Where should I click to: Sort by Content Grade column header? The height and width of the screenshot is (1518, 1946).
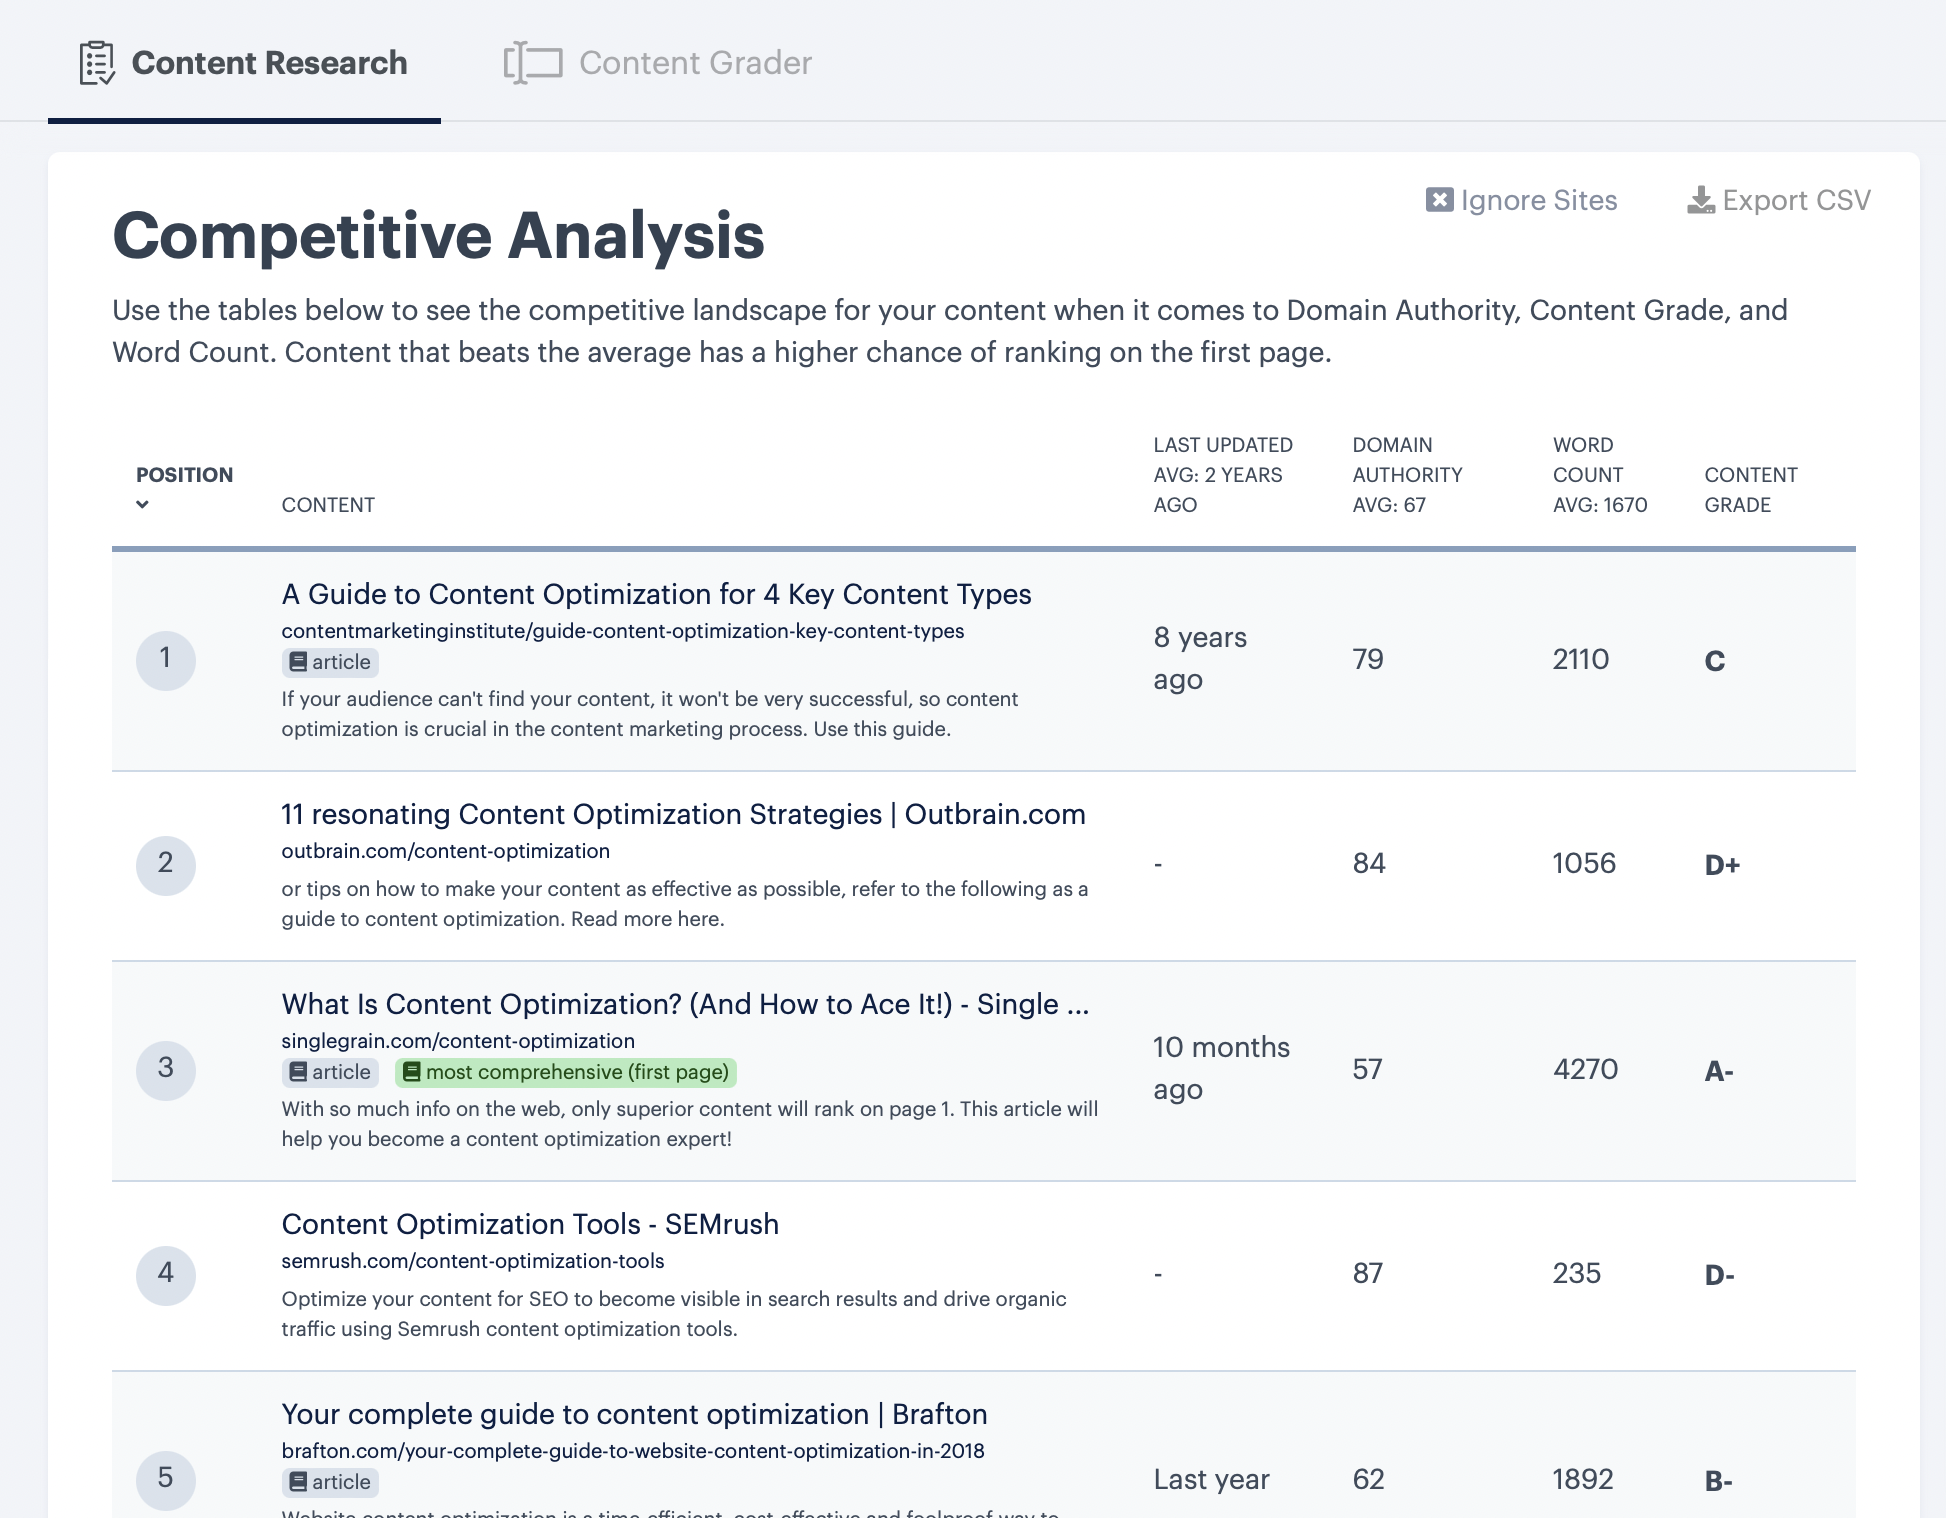pyautogui.click(x=1750, y=489)
